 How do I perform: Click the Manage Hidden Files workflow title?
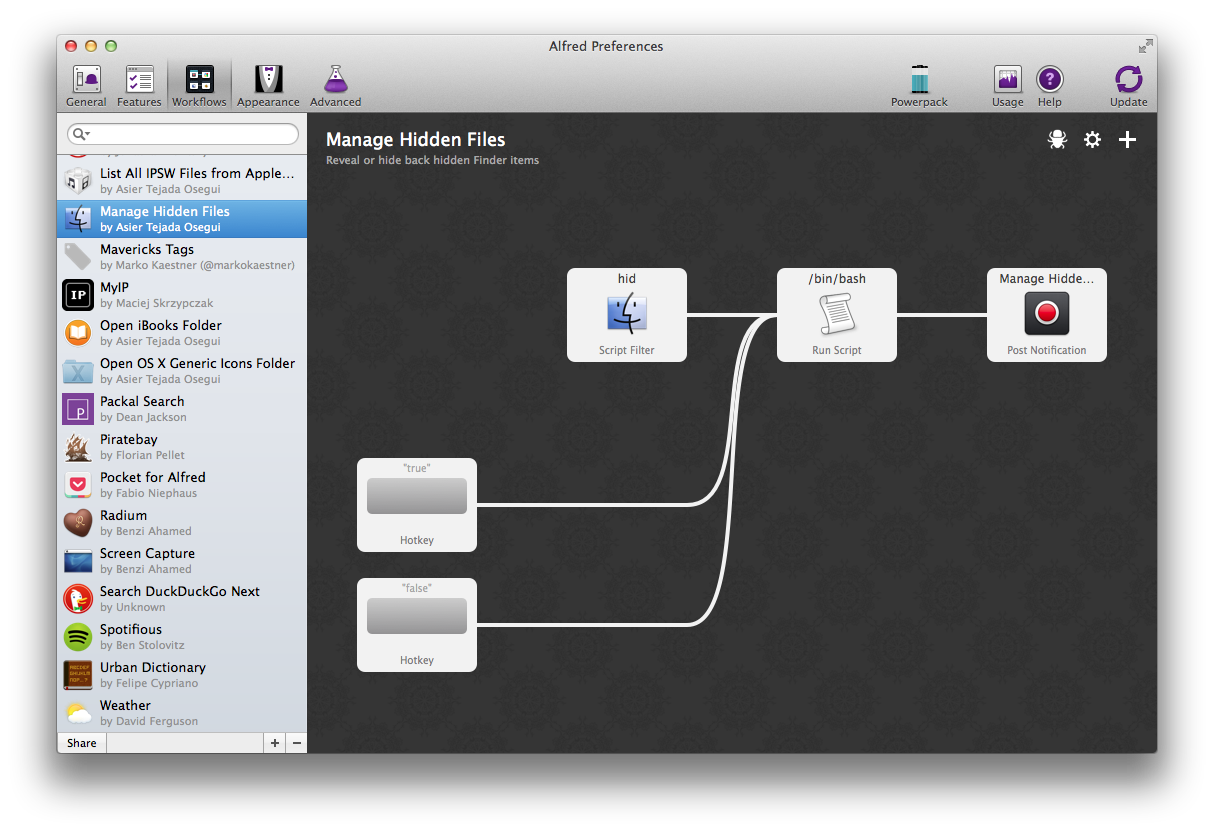click(x=415, y=140)
